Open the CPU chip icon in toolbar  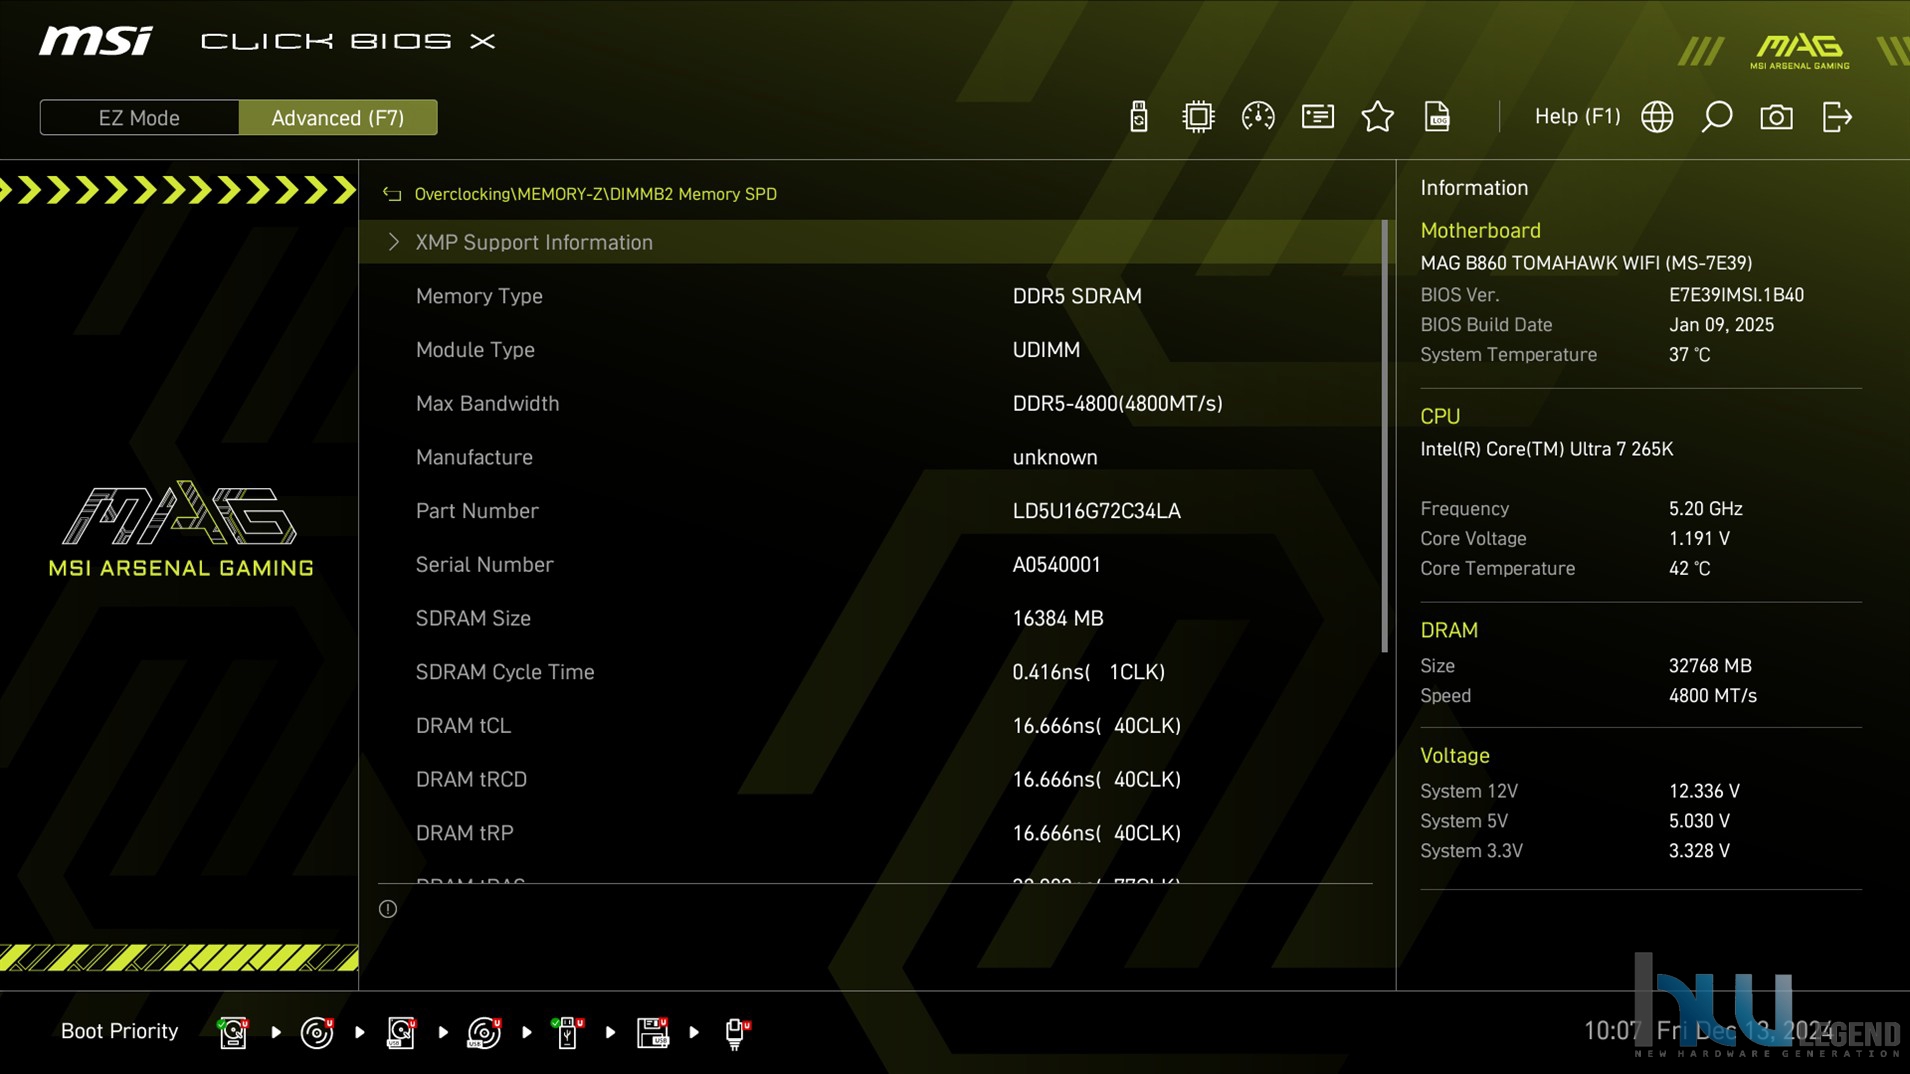(x=1198, y=117)
